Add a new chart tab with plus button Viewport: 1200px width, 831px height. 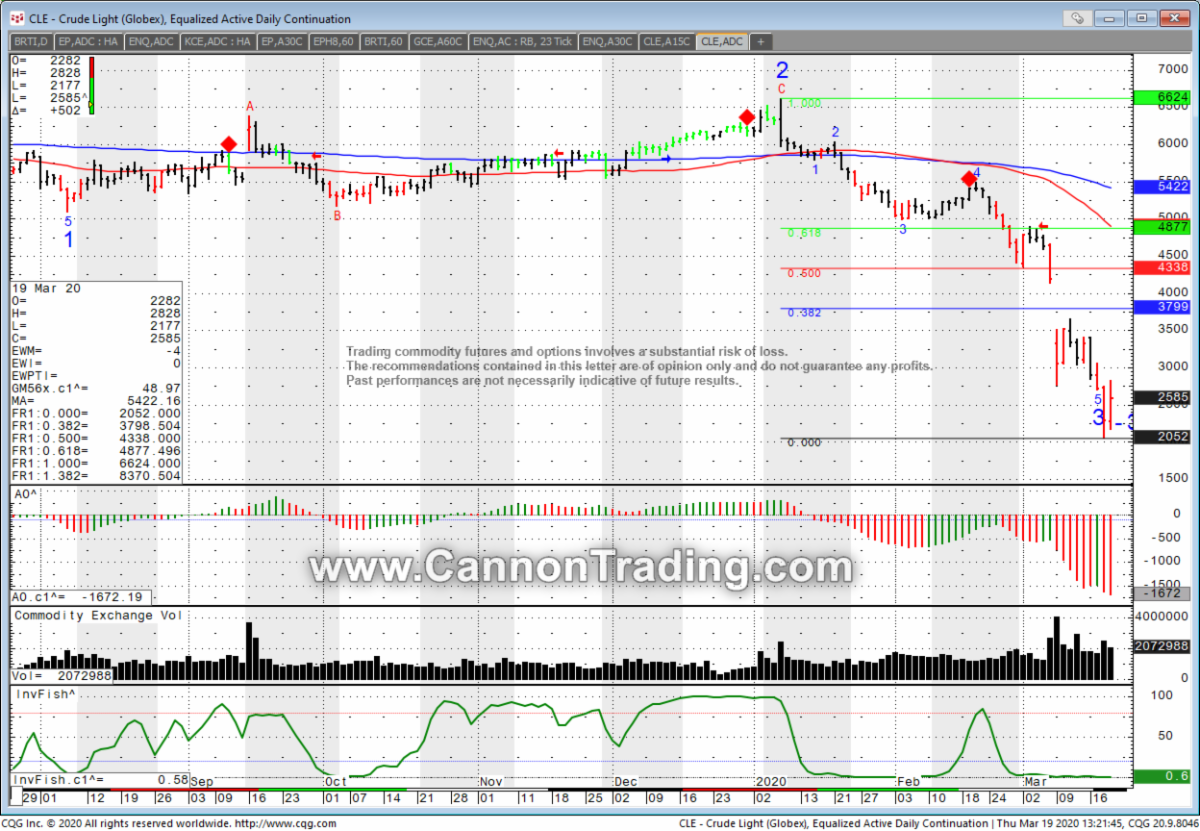[x=761, y=41]
